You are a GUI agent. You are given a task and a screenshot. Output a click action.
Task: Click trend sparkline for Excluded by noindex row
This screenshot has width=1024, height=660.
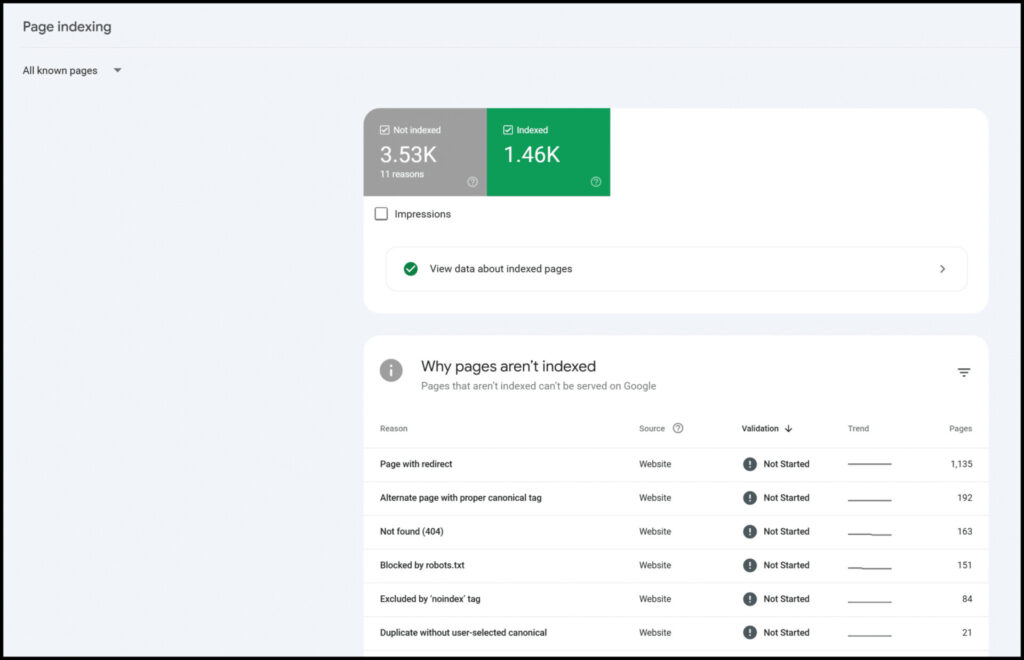pyautogui.click(x=869, y=600)
